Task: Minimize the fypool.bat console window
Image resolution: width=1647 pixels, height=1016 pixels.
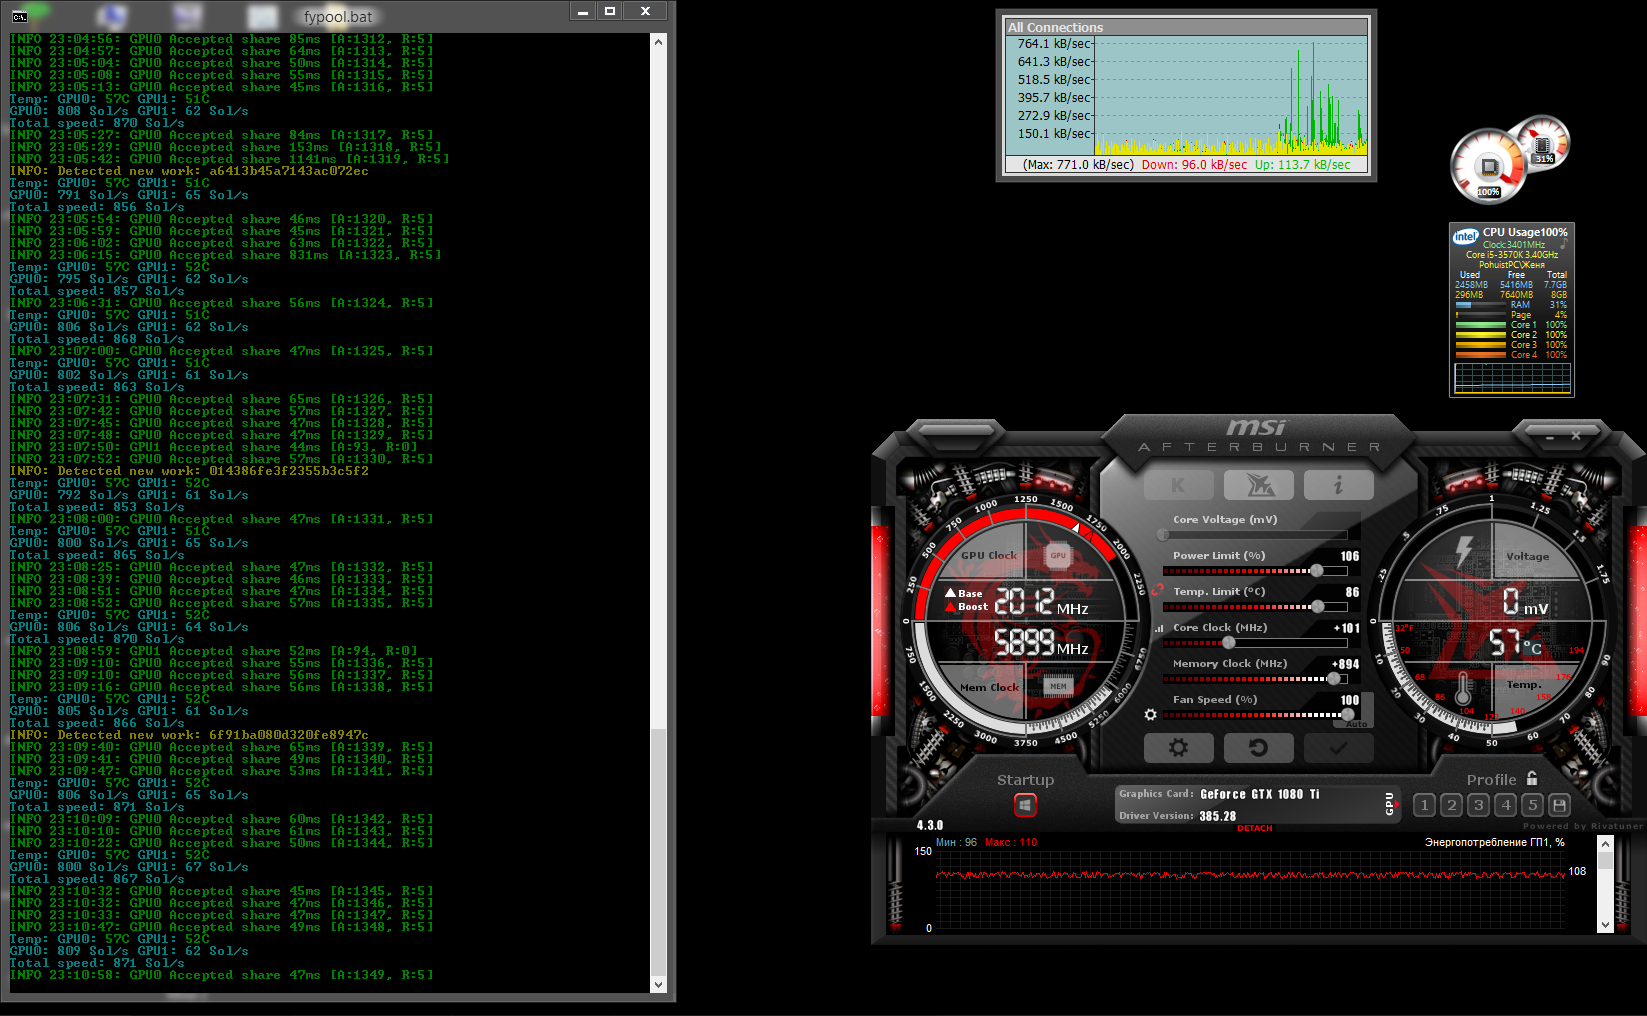Action: [584, 11]
